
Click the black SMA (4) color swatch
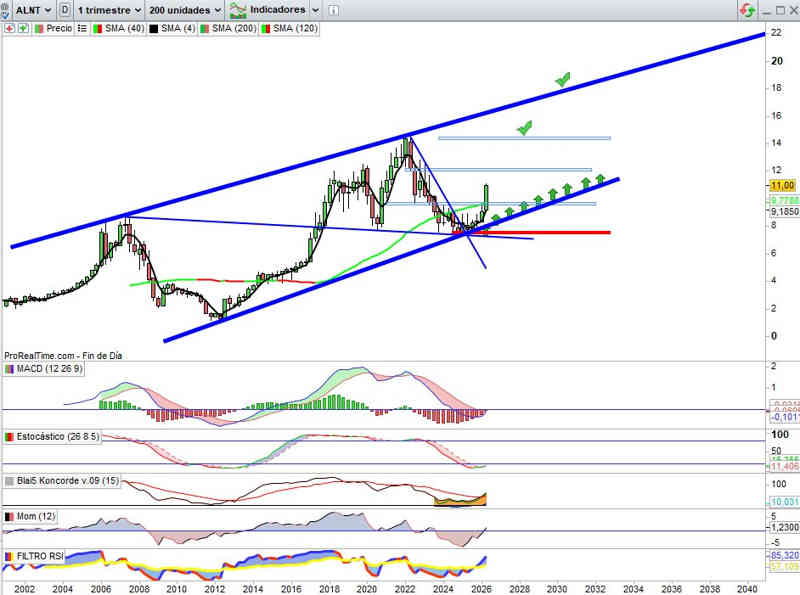(x=153, y=29)
